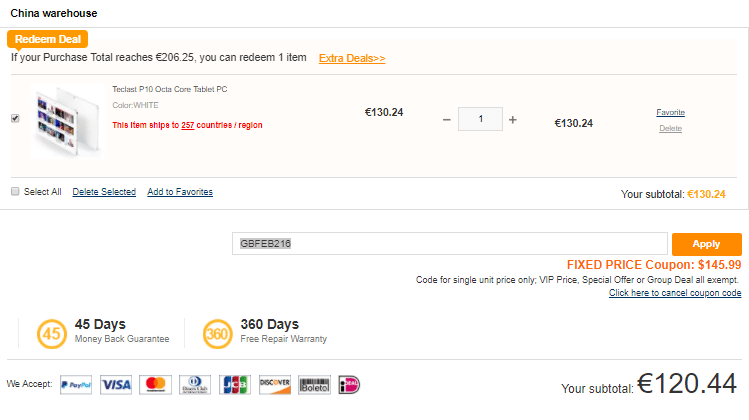Click the coupon code input field

pos(450,243)
